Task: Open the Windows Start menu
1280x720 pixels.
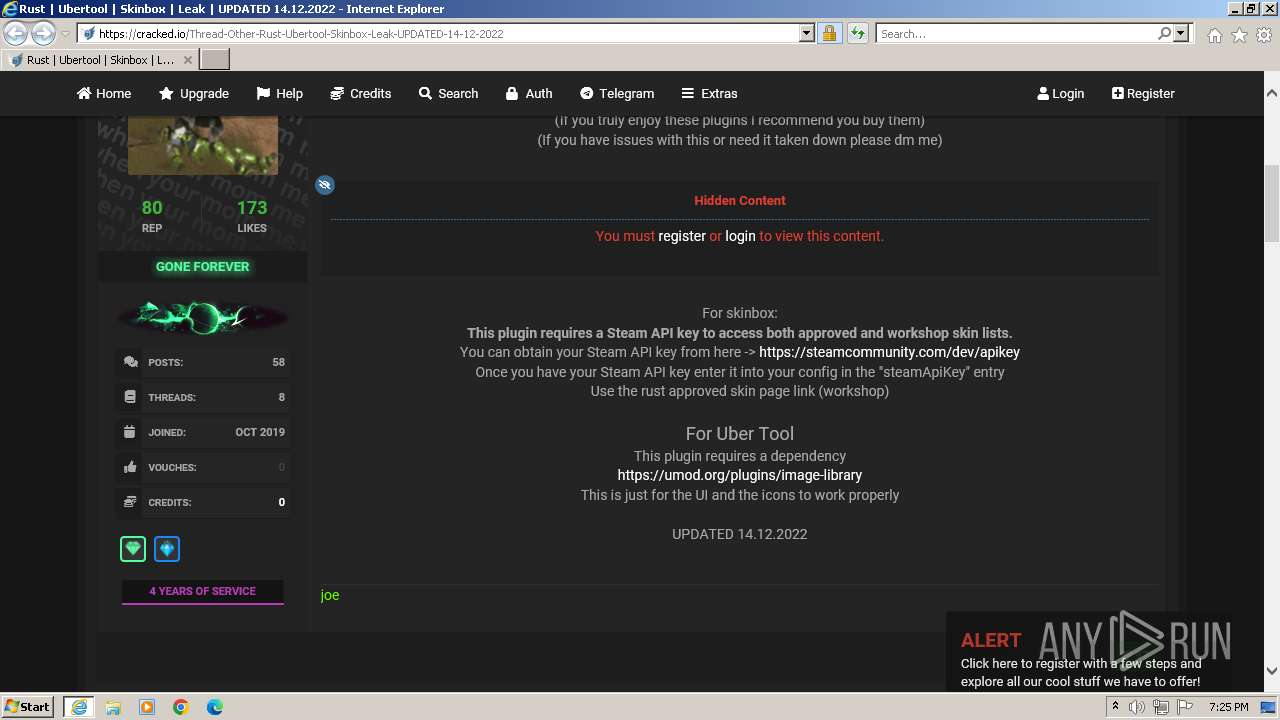Action: point(27,706)
